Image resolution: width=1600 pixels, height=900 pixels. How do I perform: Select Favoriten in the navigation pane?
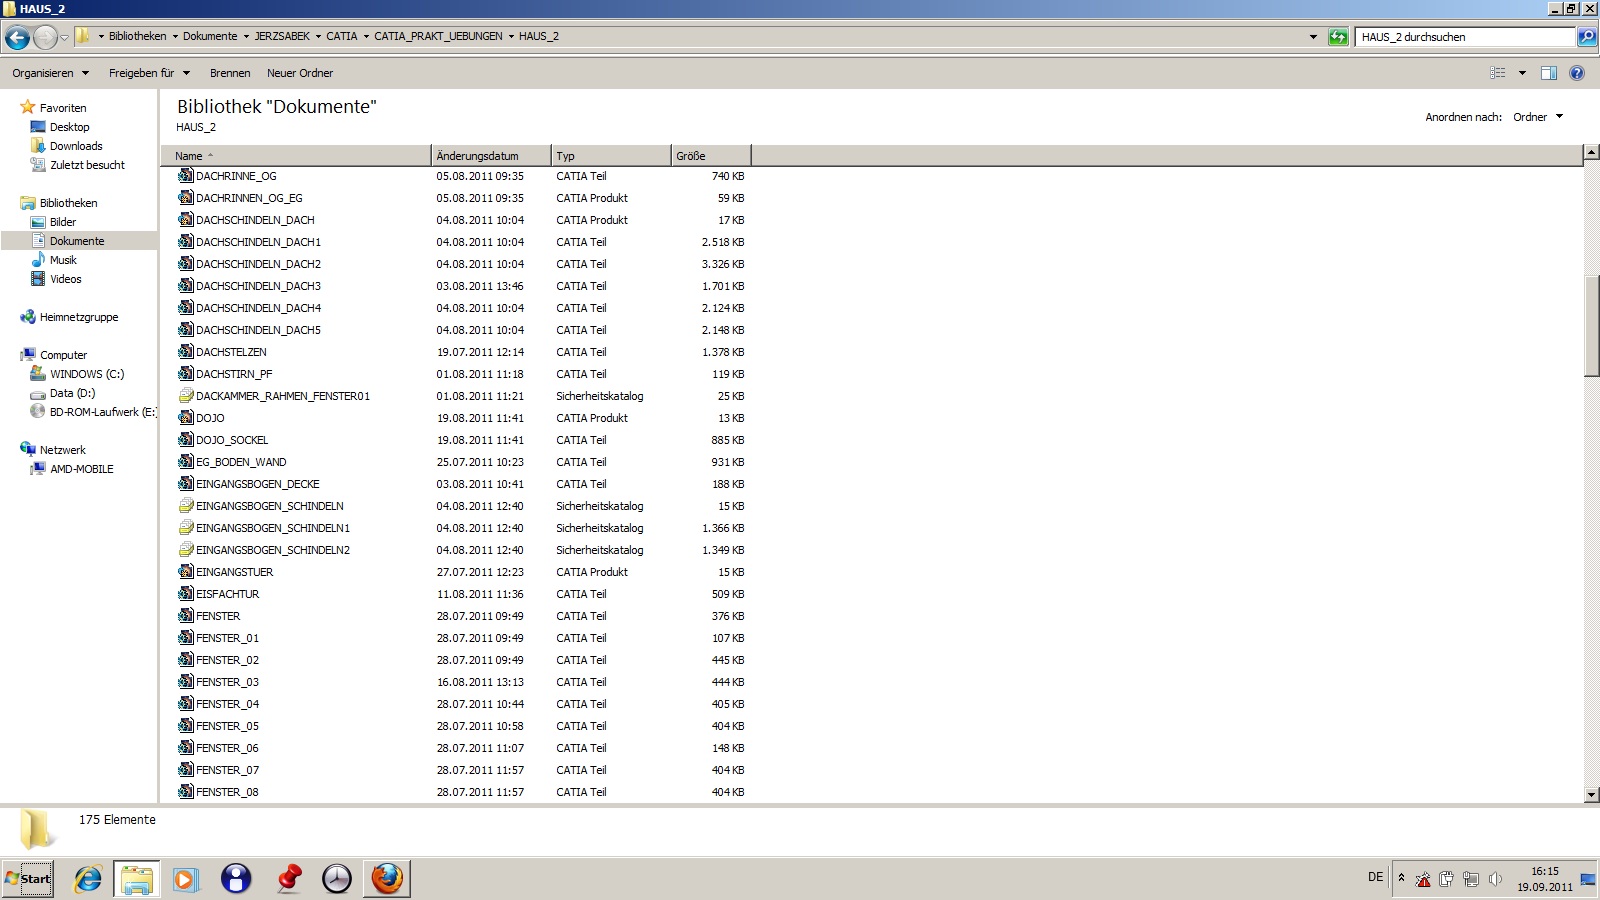[63, 108]
